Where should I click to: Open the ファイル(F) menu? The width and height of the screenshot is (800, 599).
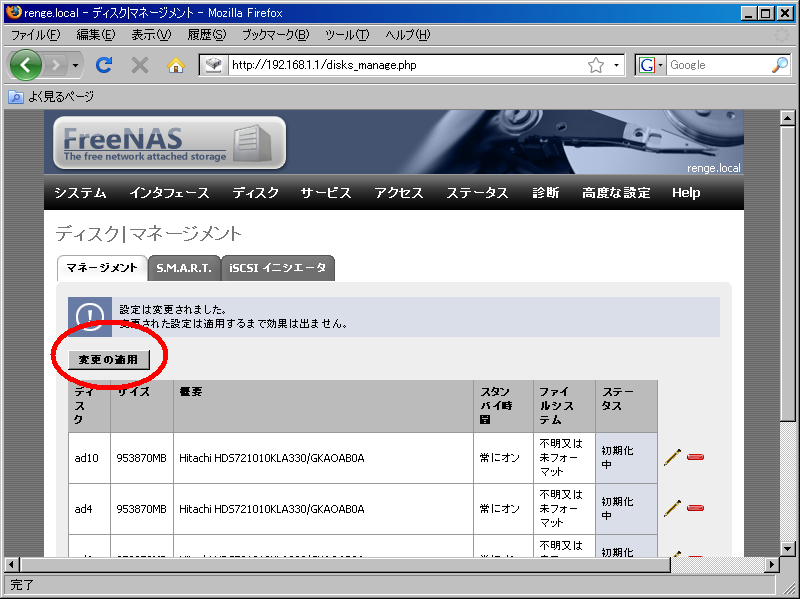tap(35, 35)
